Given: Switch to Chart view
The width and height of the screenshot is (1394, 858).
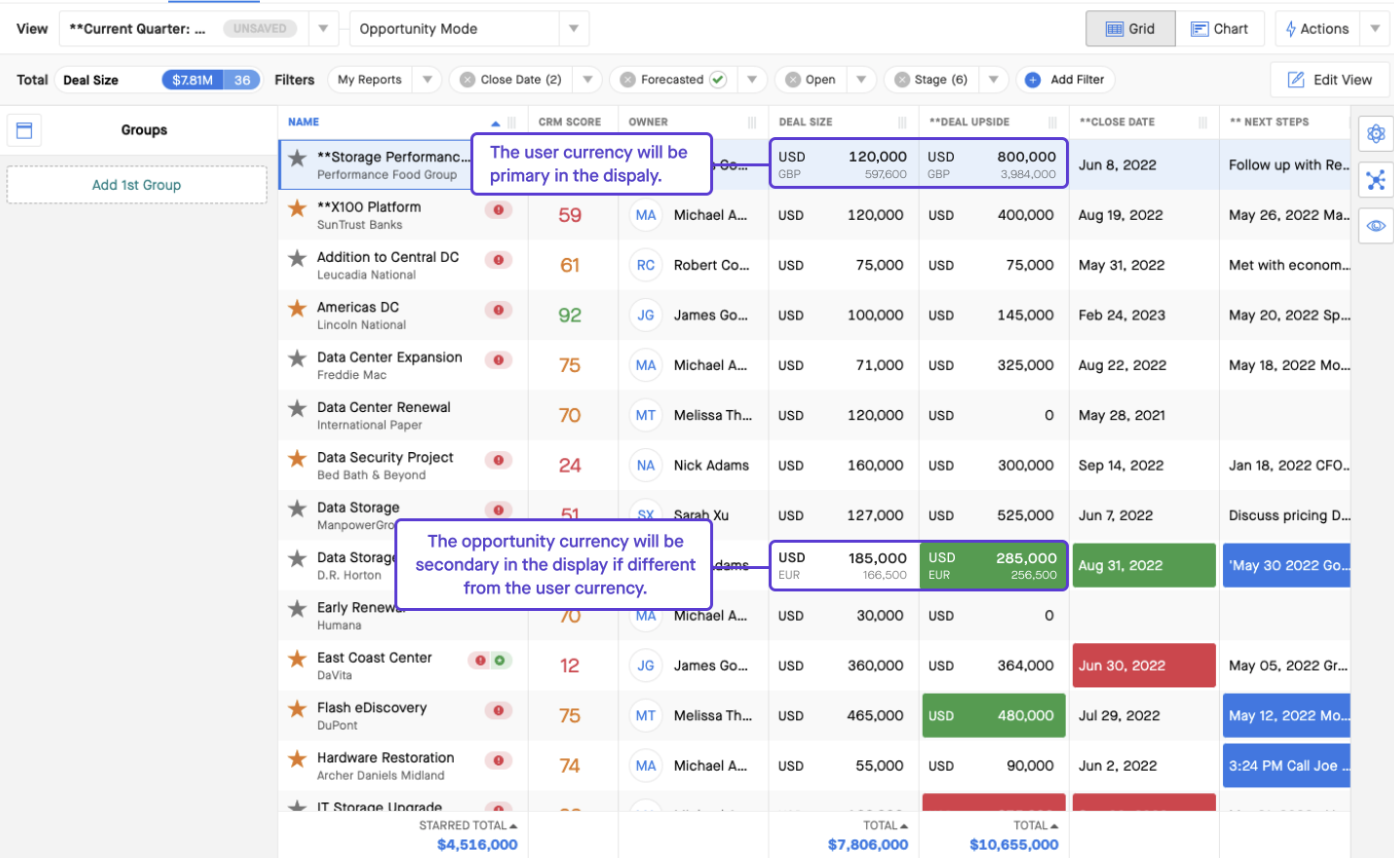Looking at the screenshot, I should [1219, 29].
